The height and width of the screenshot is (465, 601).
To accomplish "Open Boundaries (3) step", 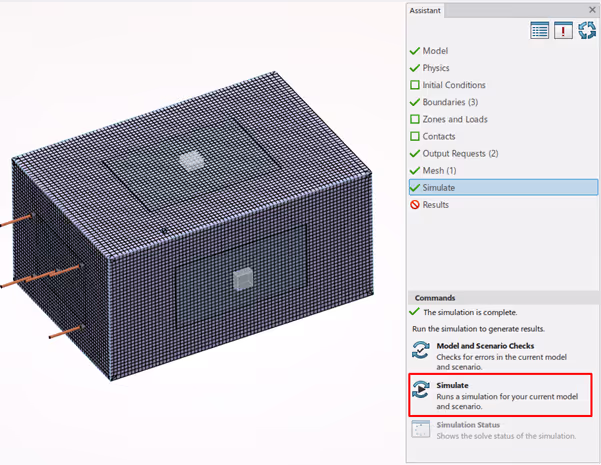I will [x=450, y=102].
